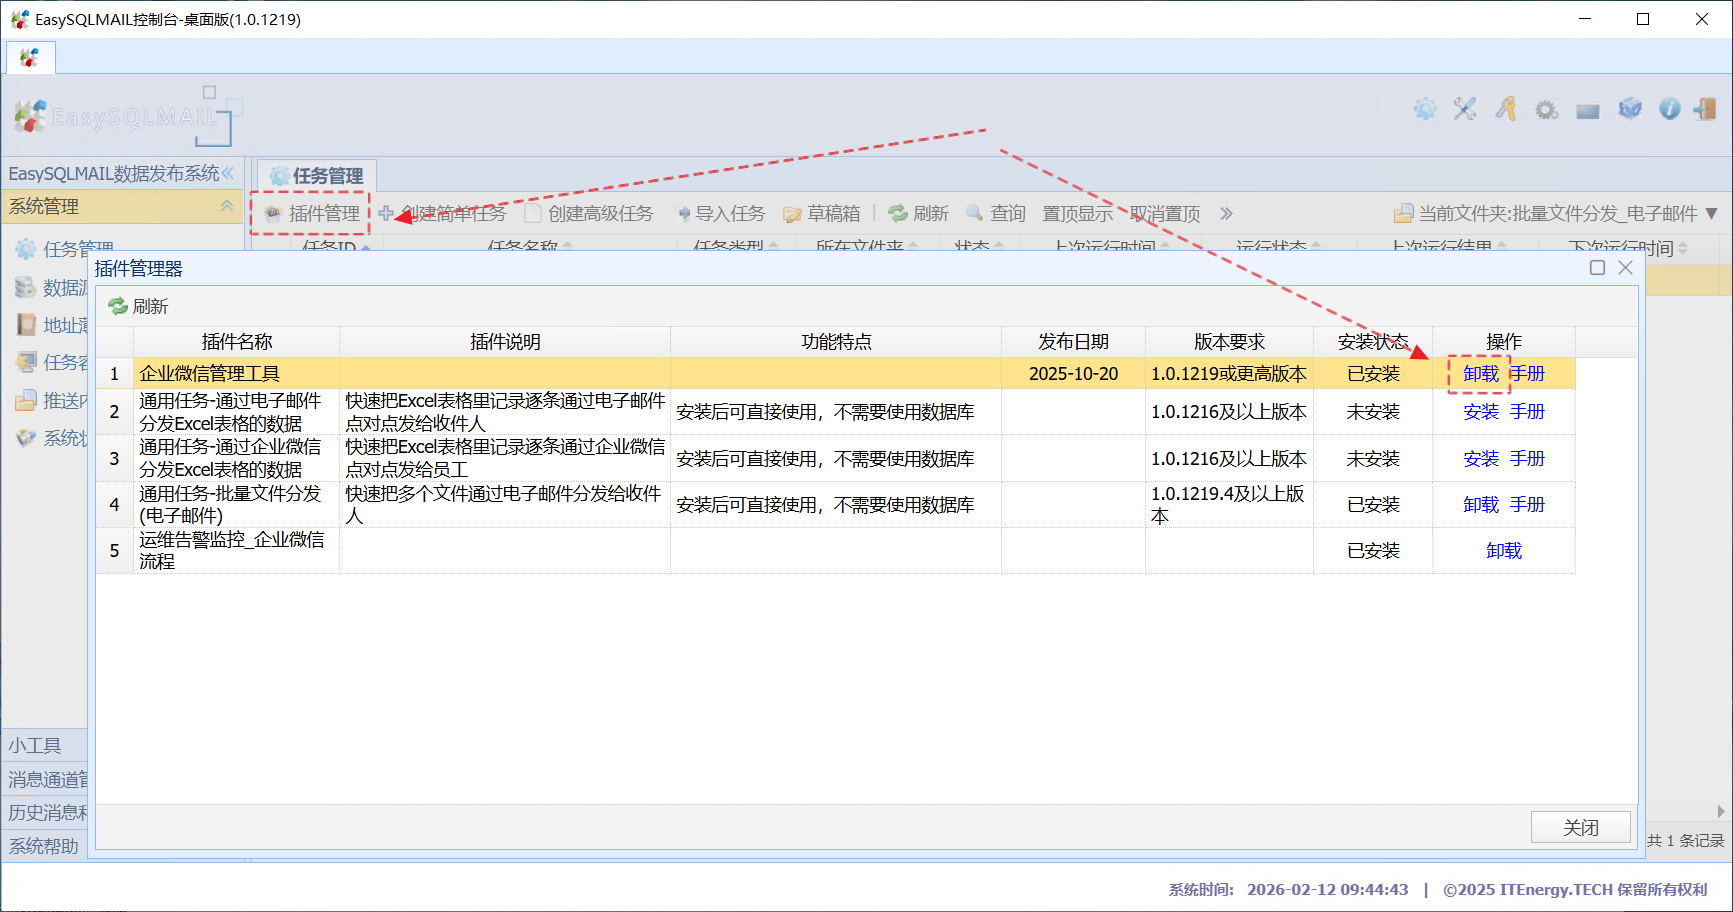Click the gray gears settings icon
1733x912 pixels.
point(1547,110)
